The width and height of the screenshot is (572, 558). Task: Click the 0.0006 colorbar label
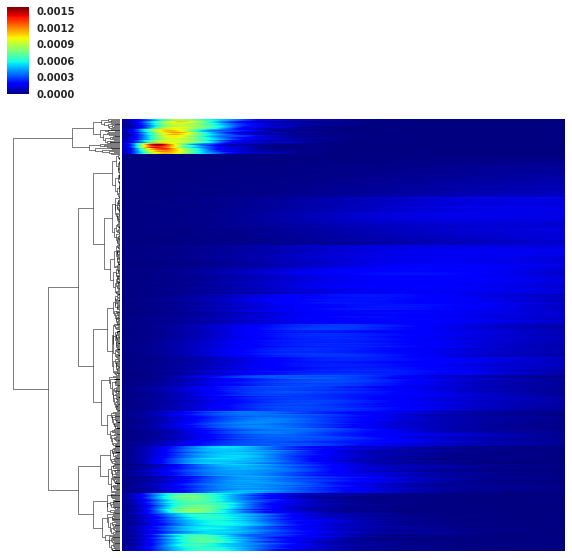click(55, 61)
